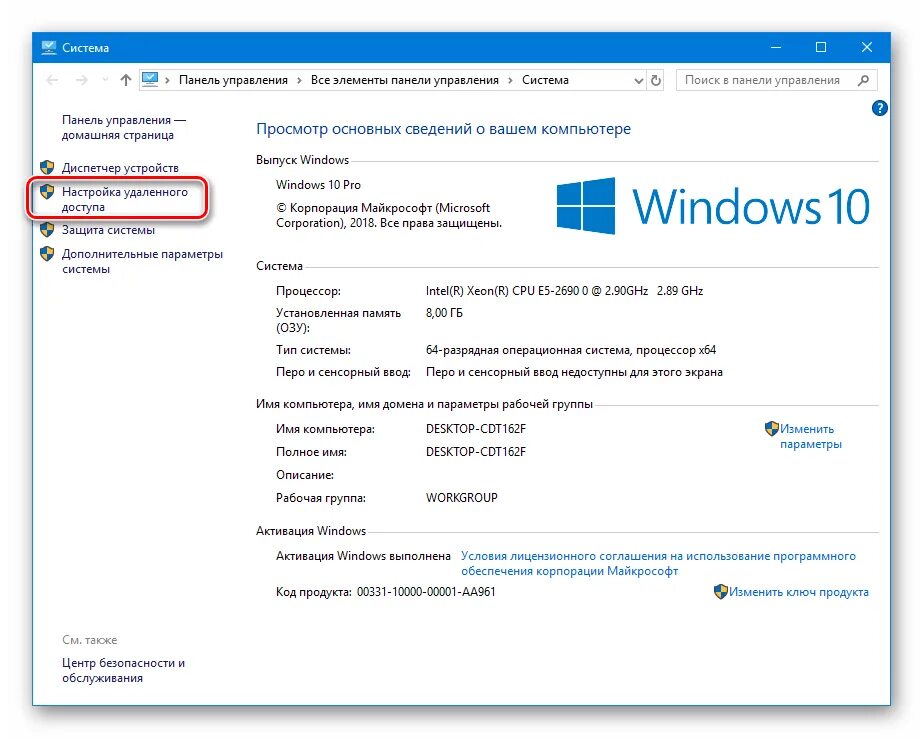
Task: Click shield icon beside Настройка удаленного доступа
Action: (x=47, y=191)
